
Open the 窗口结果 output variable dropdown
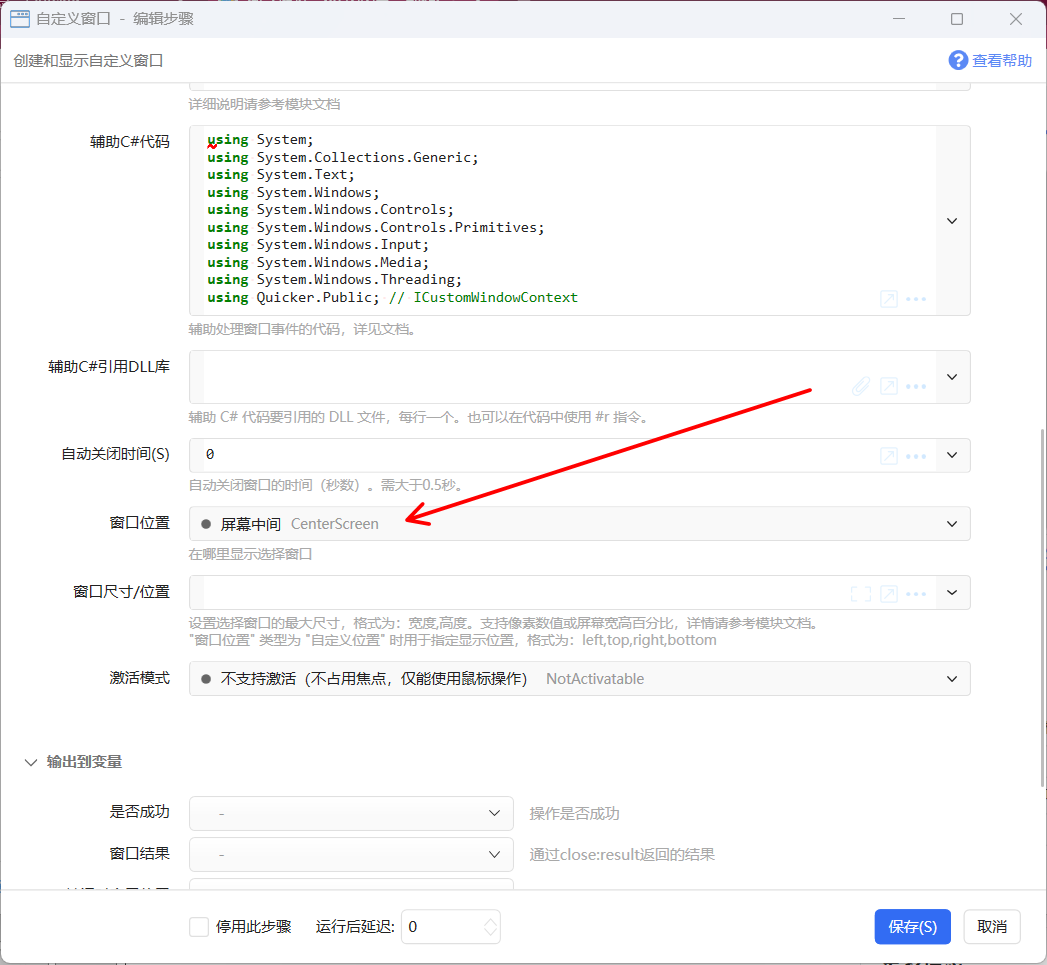[351, 854]
